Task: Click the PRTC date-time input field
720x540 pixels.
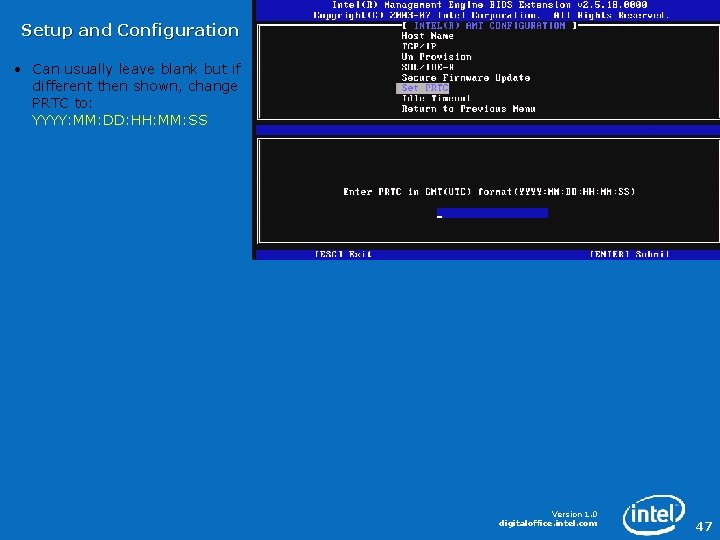Action: [492, 213]
